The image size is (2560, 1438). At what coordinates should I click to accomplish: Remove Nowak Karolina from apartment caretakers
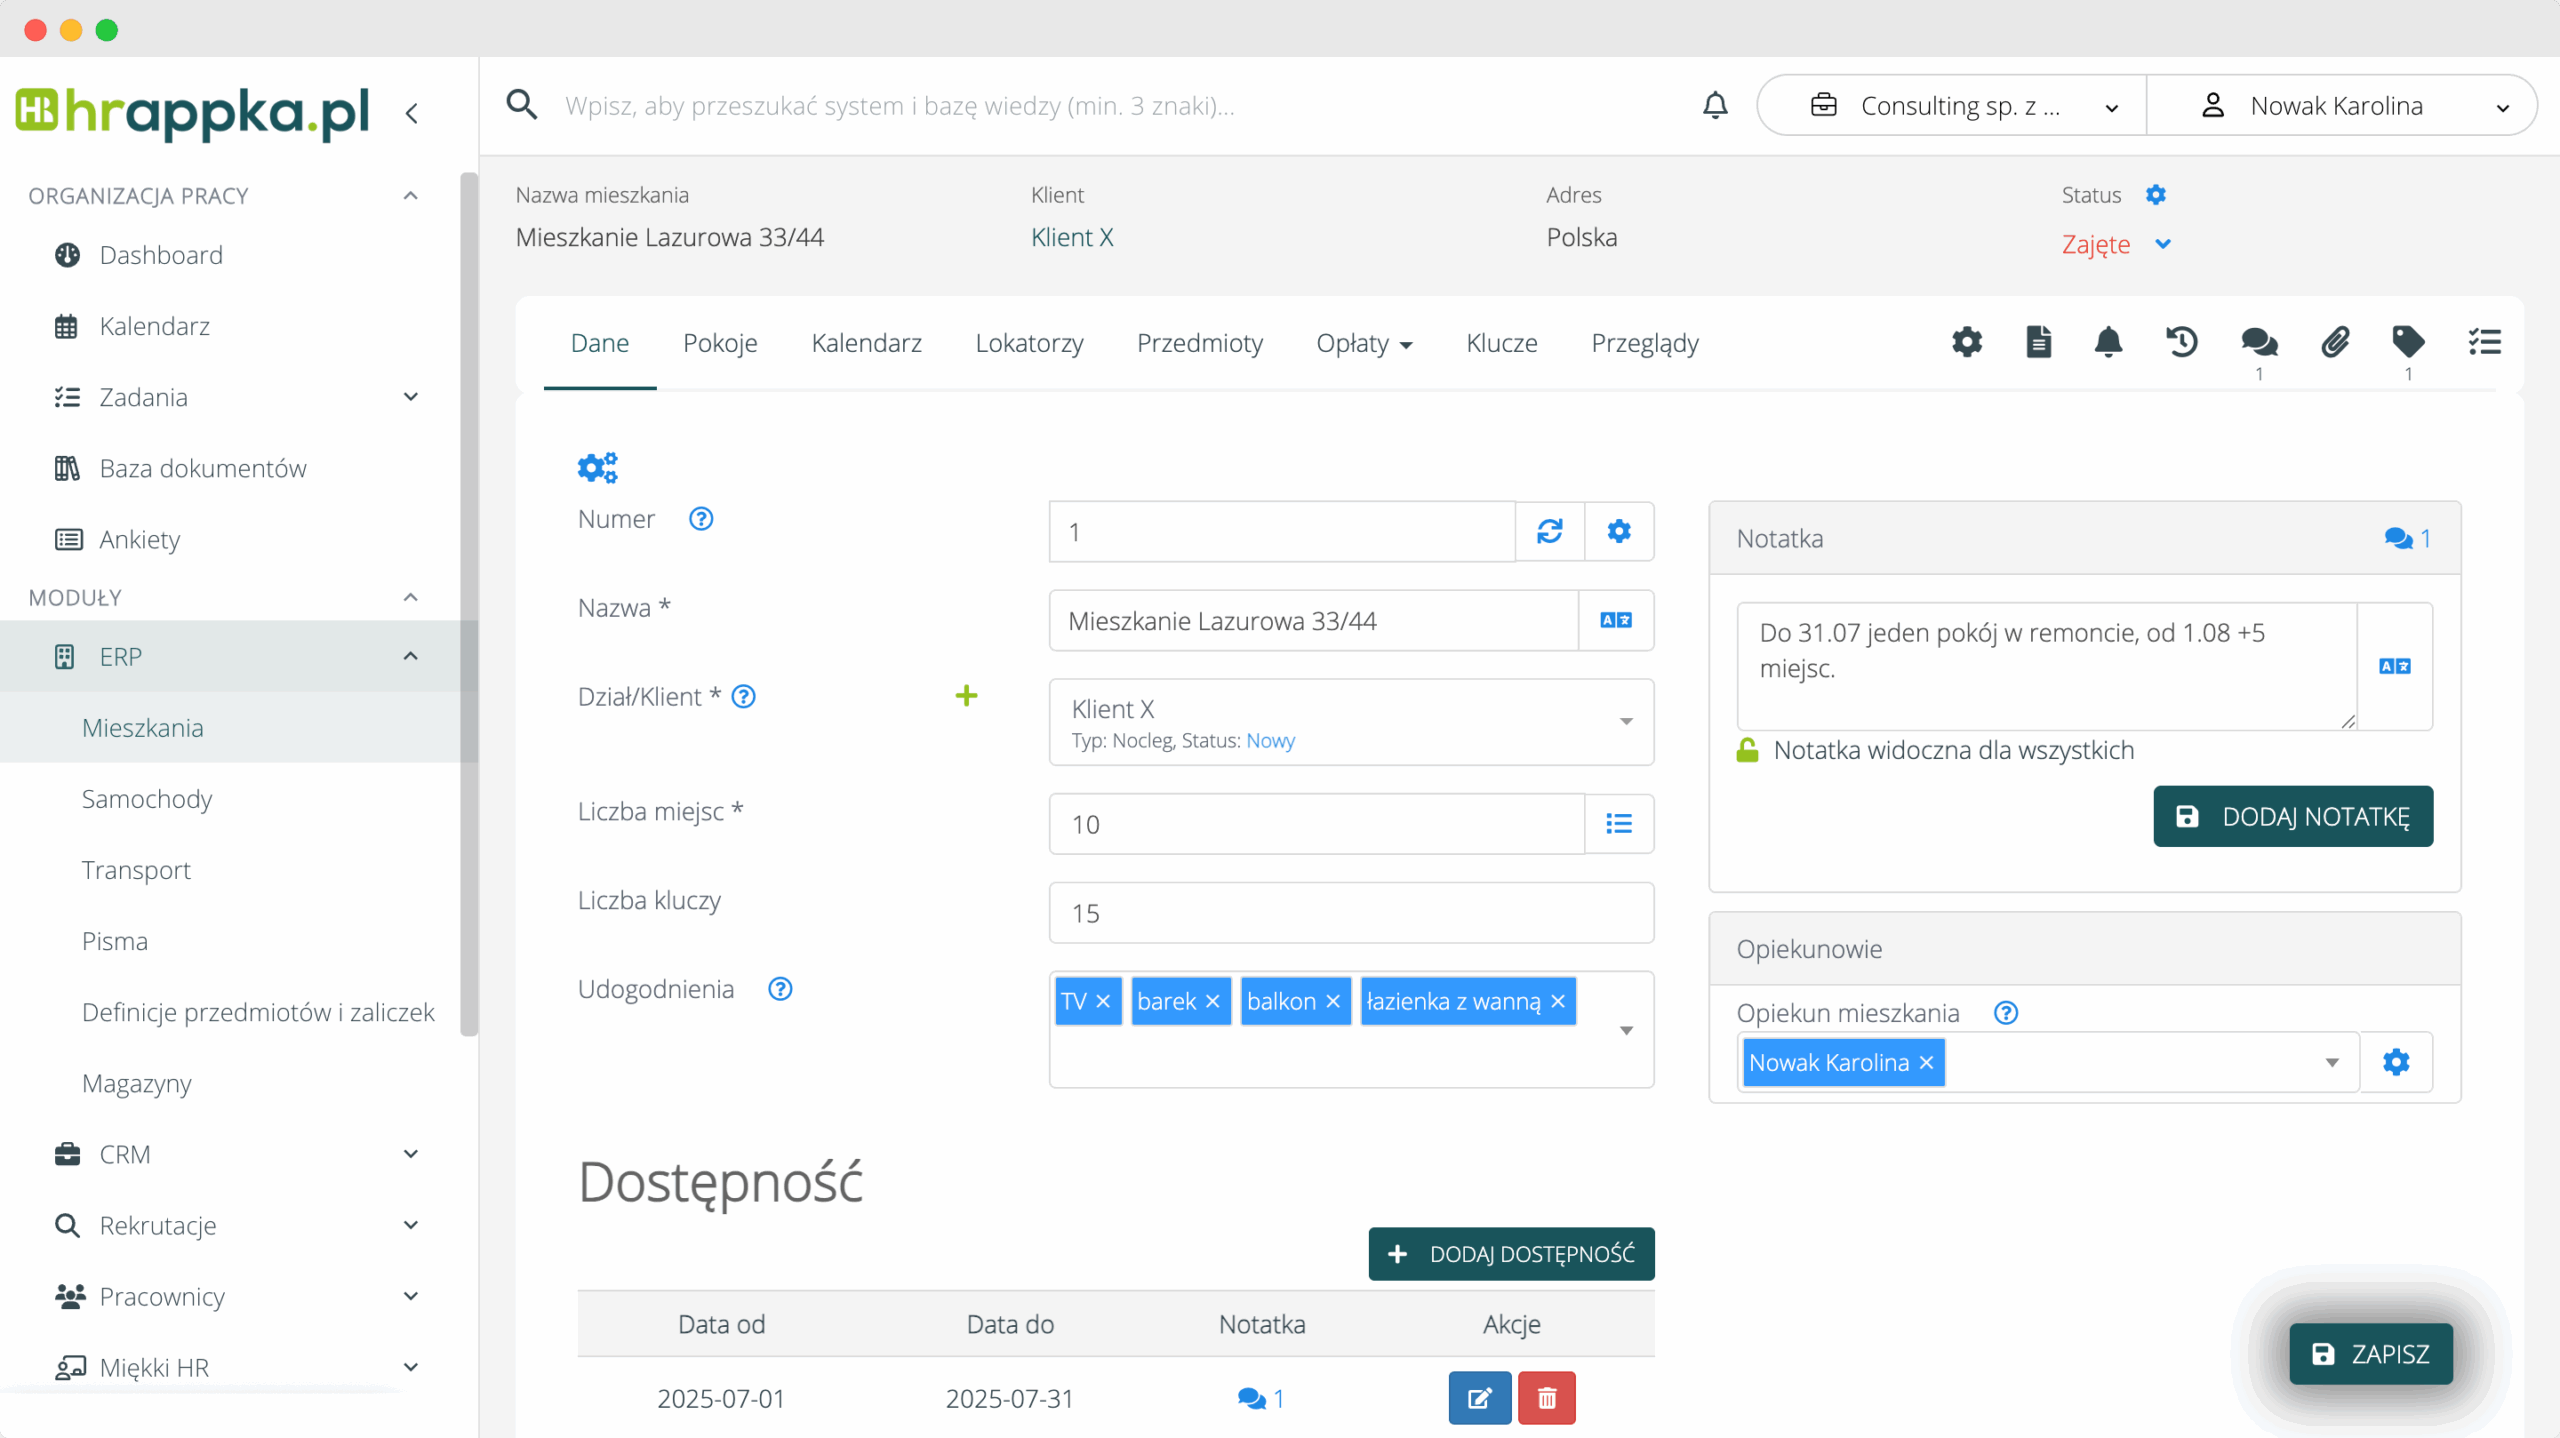click(x=1926, y=1063)
